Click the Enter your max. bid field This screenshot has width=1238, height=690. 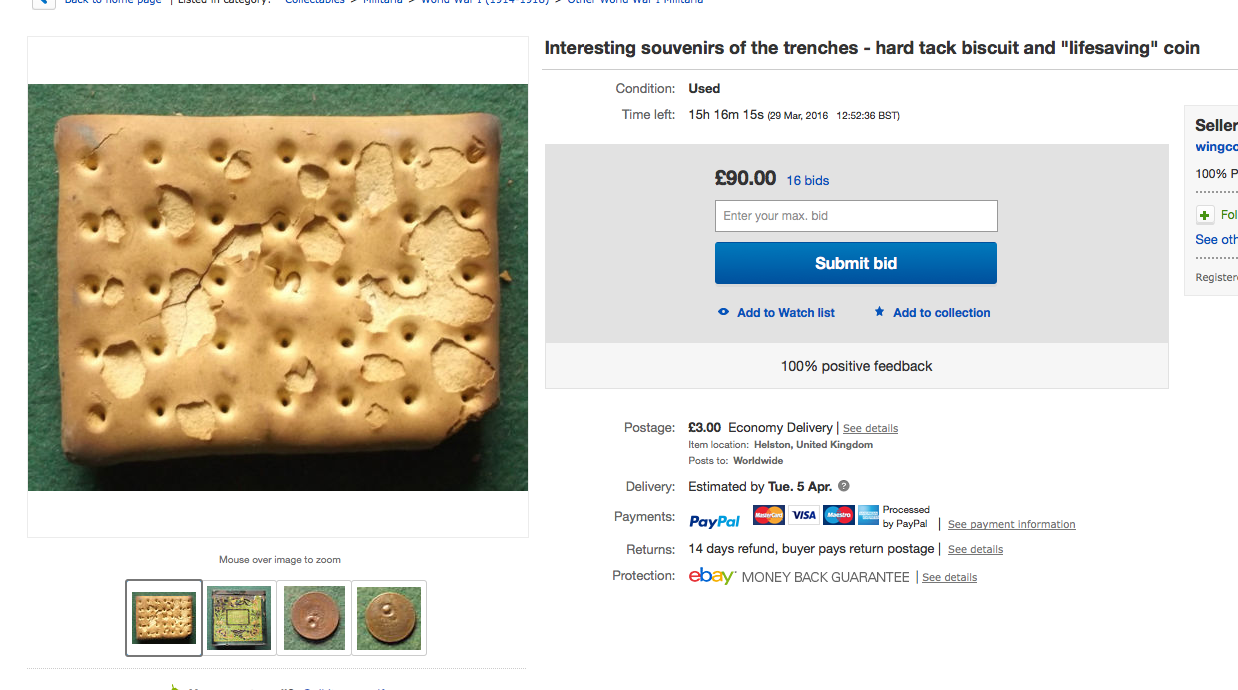(855, 216)
